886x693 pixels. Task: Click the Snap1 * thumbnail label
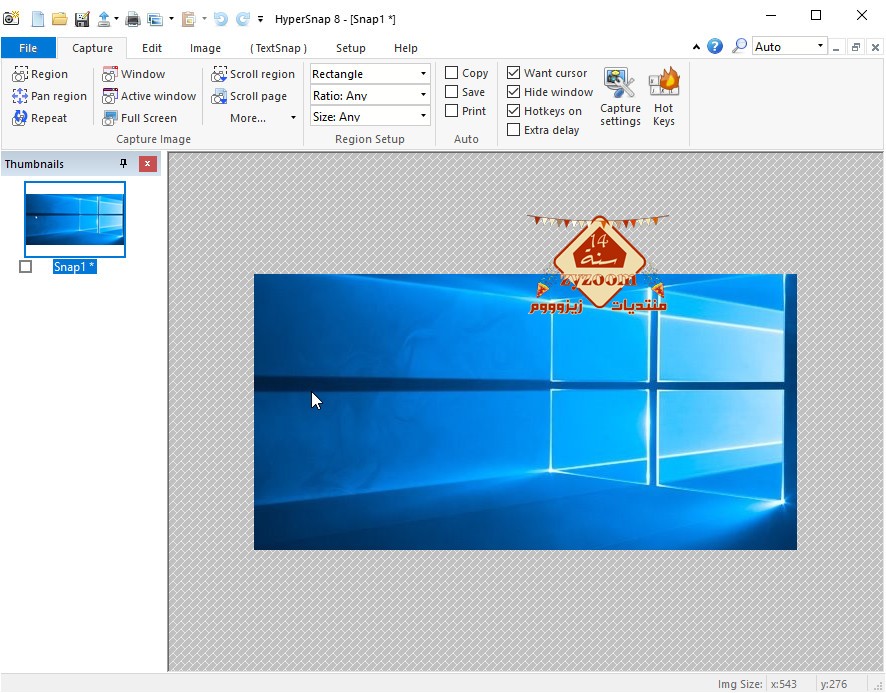coord(75,267)
